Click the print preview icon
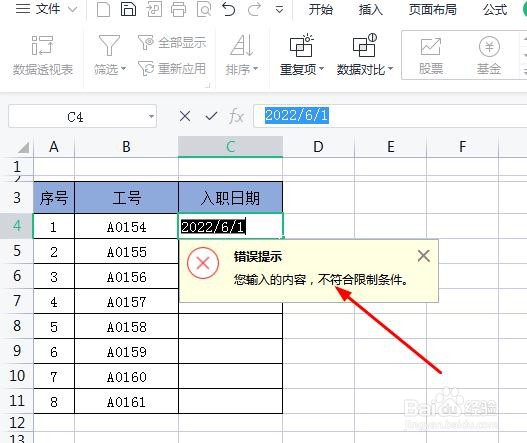 204,9
